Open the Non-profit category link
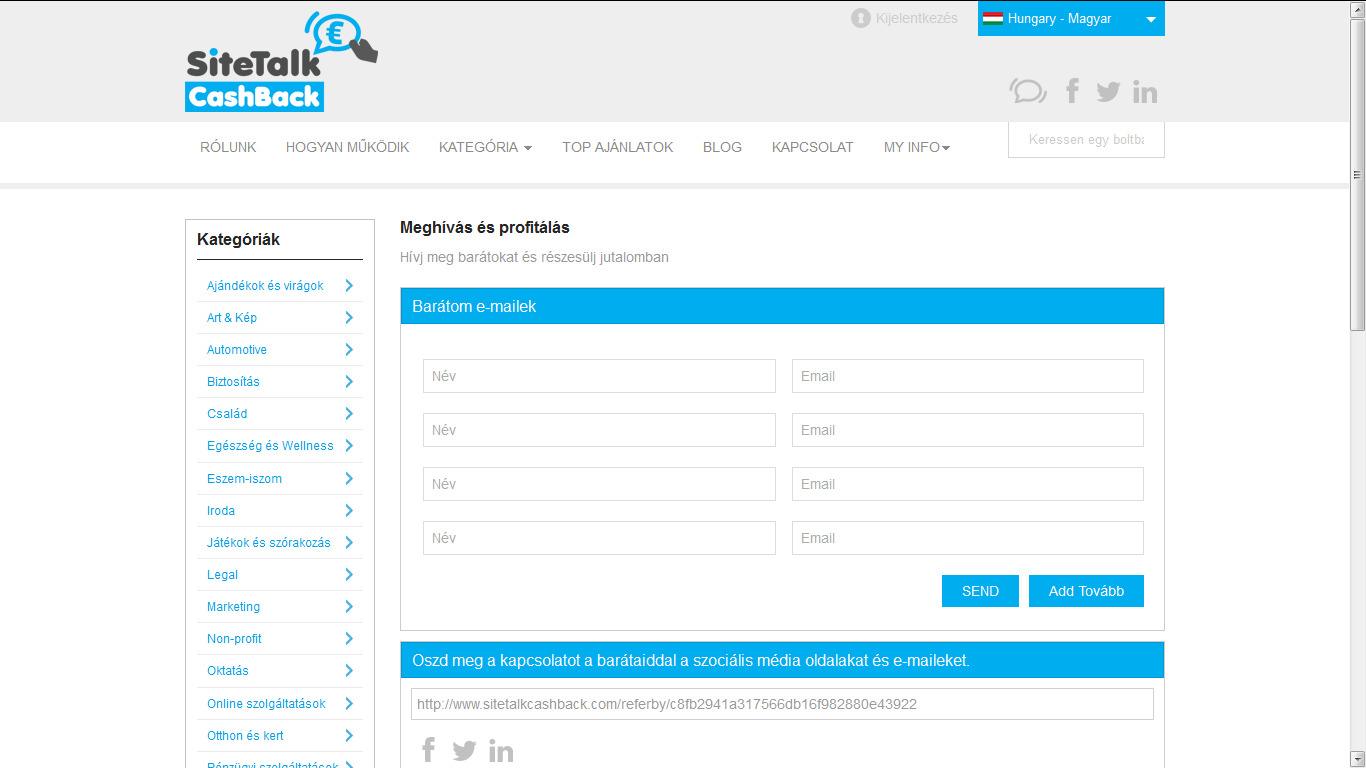Screen dimensions: 1366x768 (234, 639)
